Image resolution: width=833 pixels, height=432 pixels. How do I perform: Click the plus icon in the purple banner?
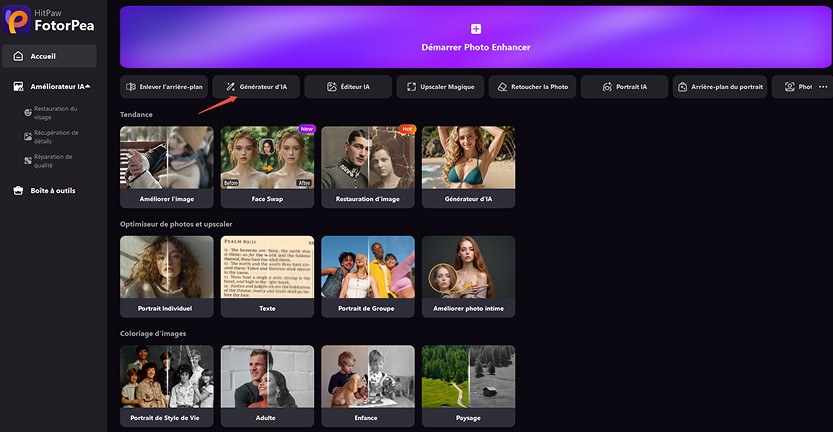(476, 29)
